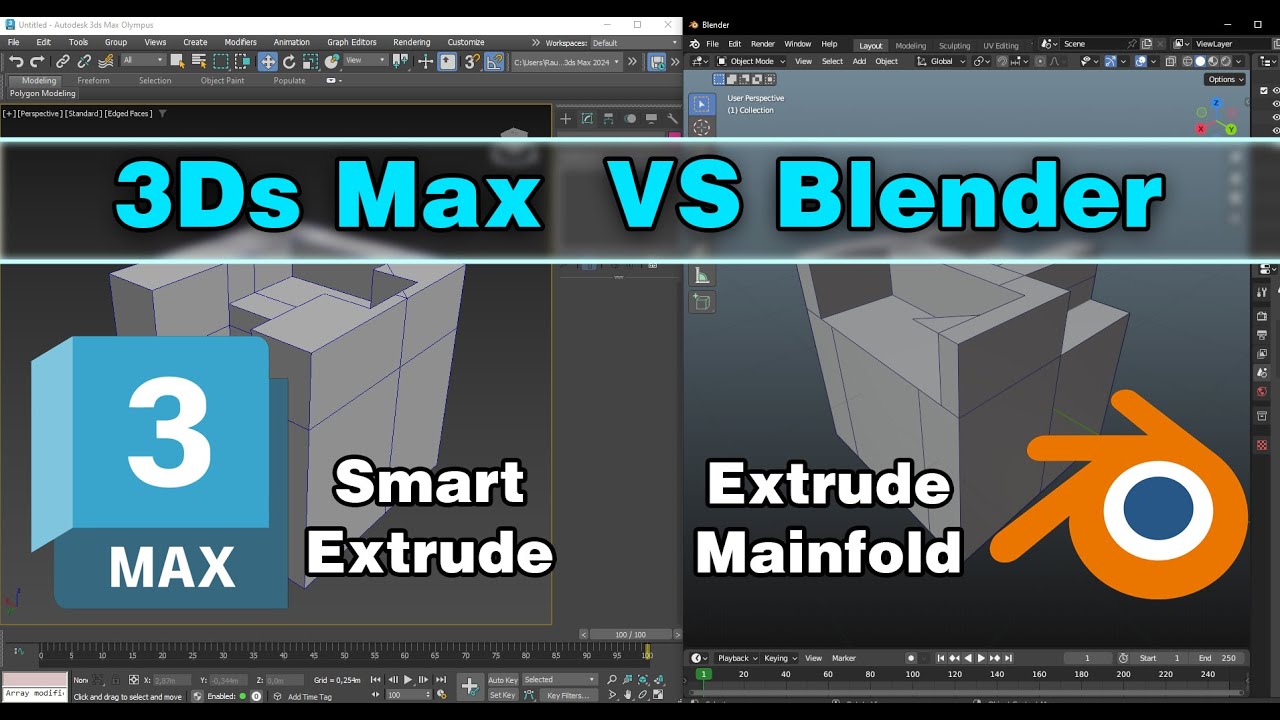Screen dimensions: 1280x720
Task: Toggle X-ray in Blender viewport header
Action: coord(1172,61)
